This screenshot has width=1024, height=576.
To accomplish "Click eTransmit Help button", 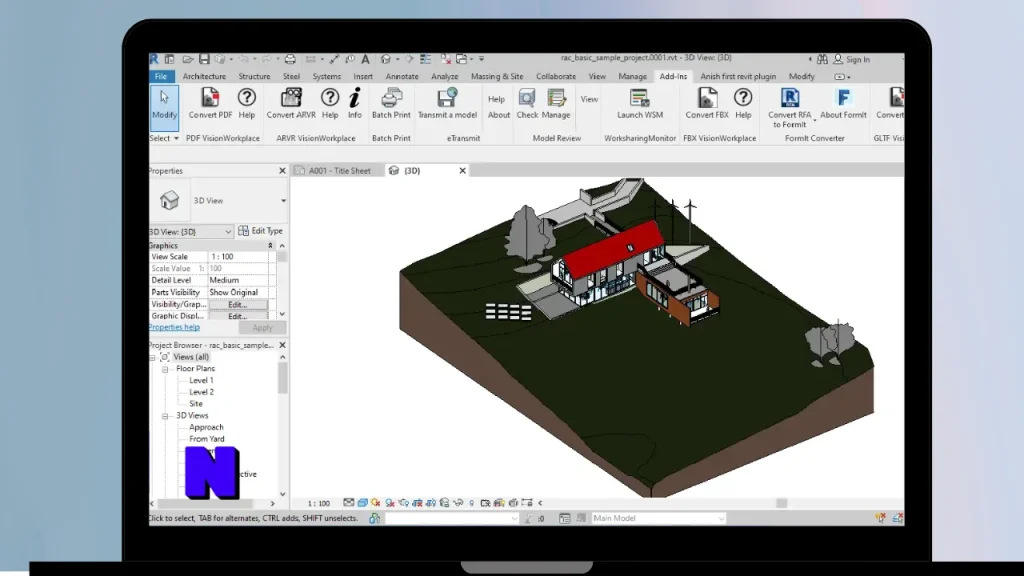I will [x=496, y=99].
